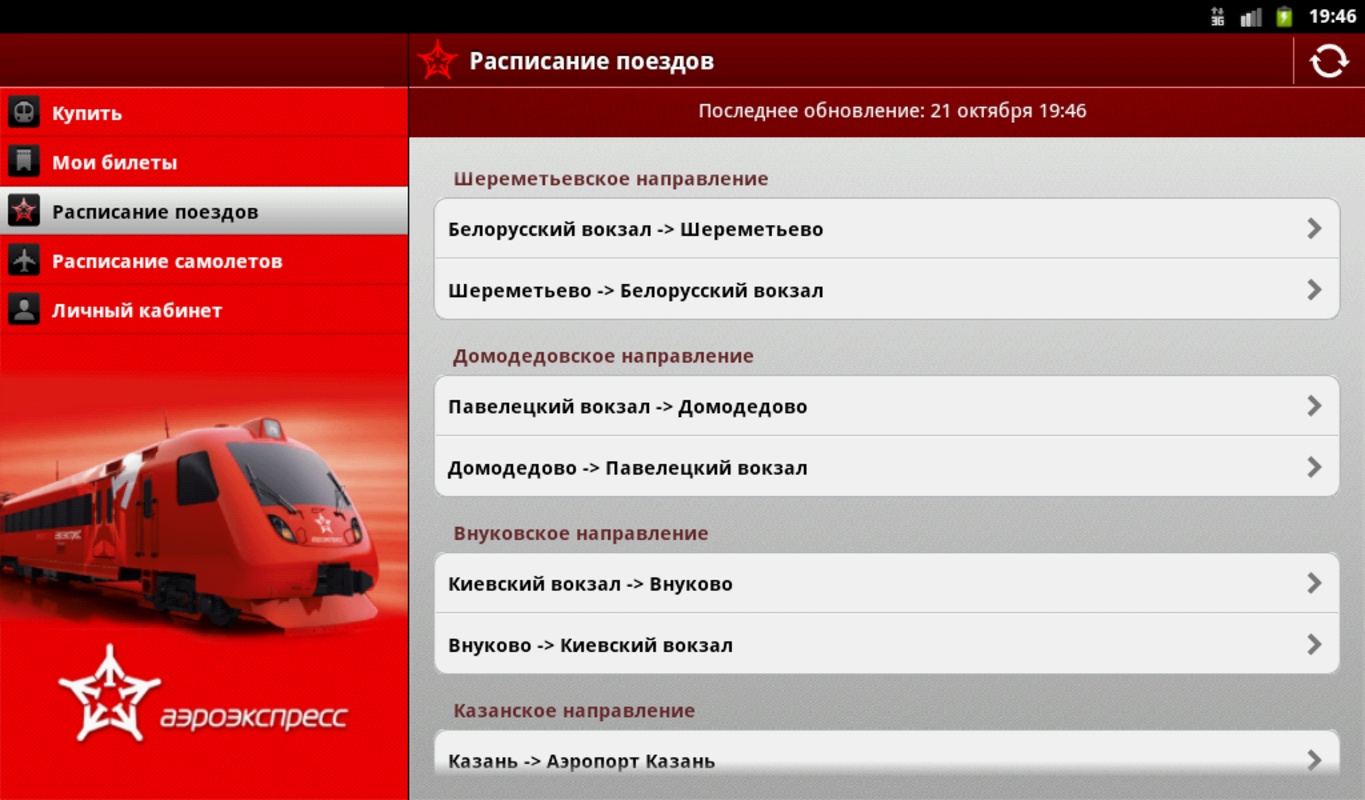Expand chevron for Казань -> Аэропорт Казань

click(1314, 760)
